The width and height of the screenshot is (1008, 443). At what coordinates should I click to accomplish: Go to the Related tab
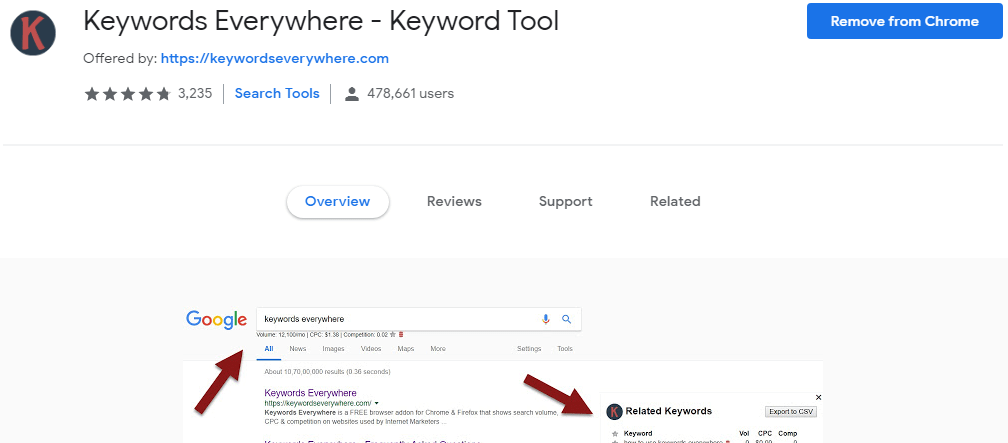pyautogui.click(x=675, y=202)
